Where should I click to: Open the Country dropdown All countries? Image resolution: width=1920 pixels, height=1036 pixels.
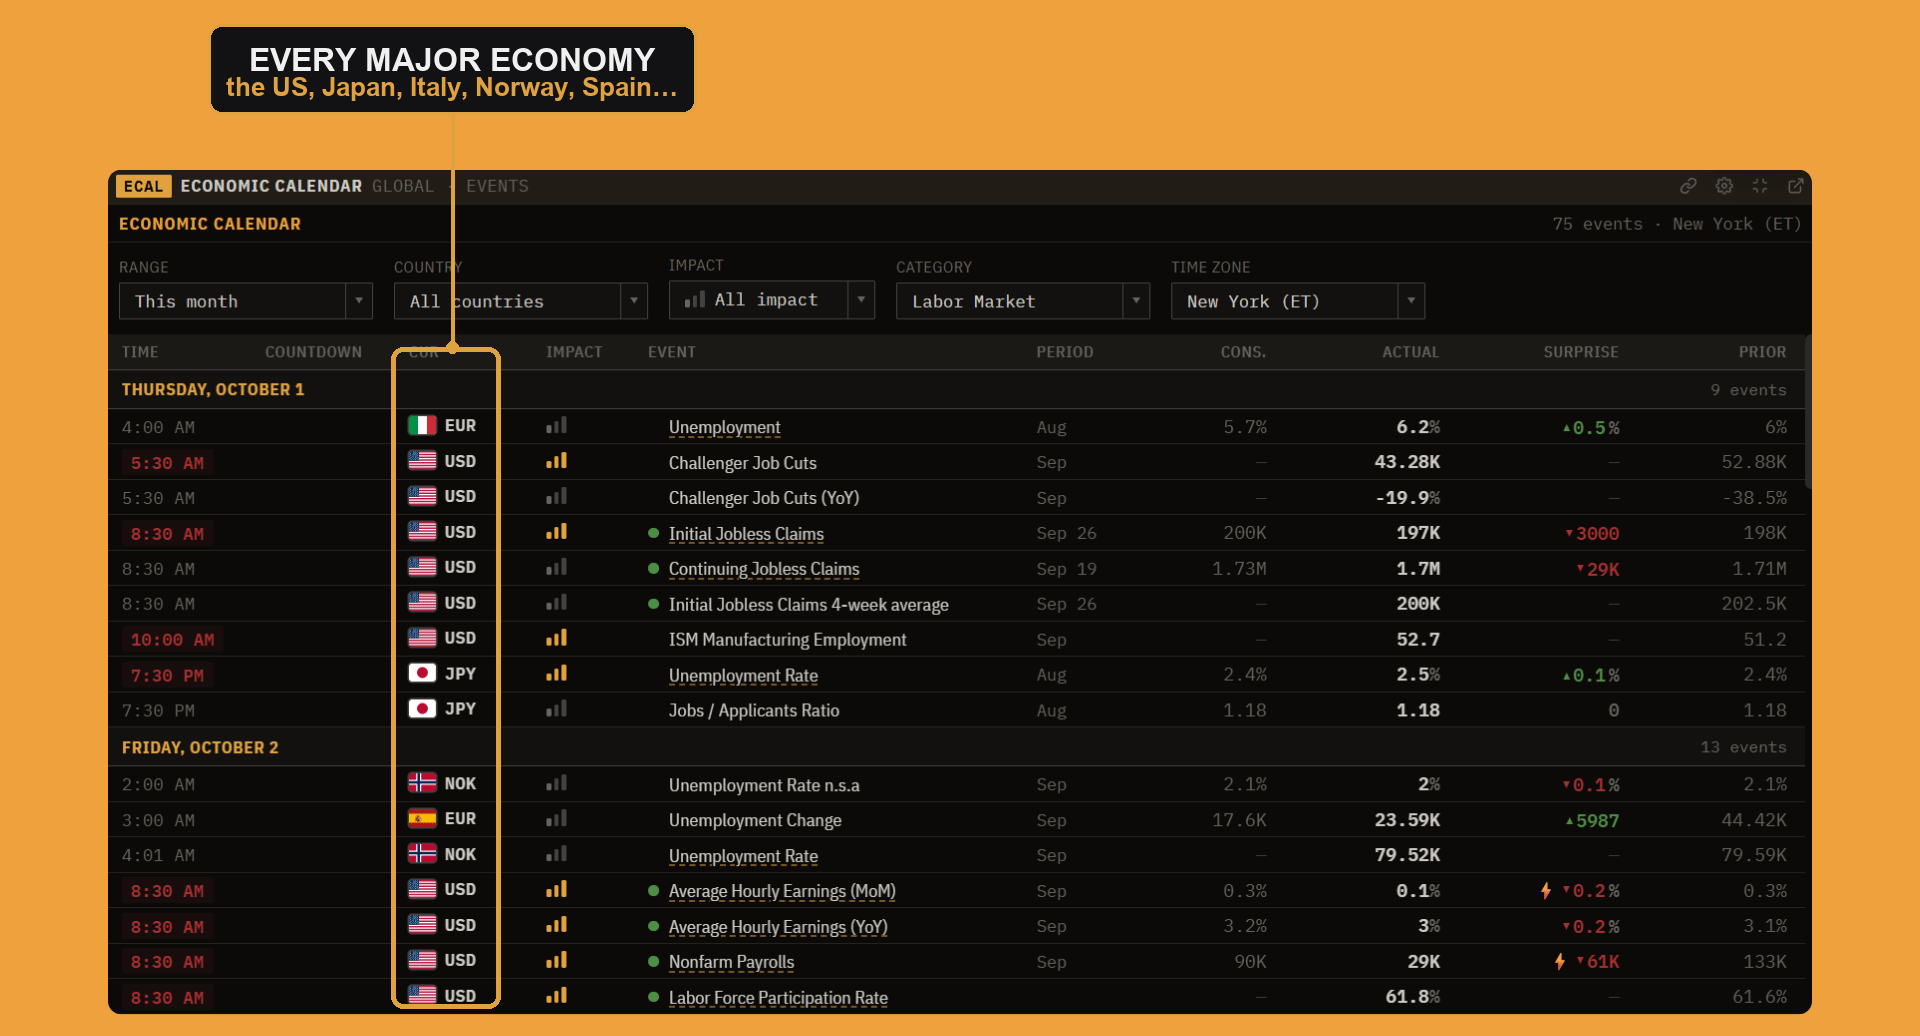521,301
